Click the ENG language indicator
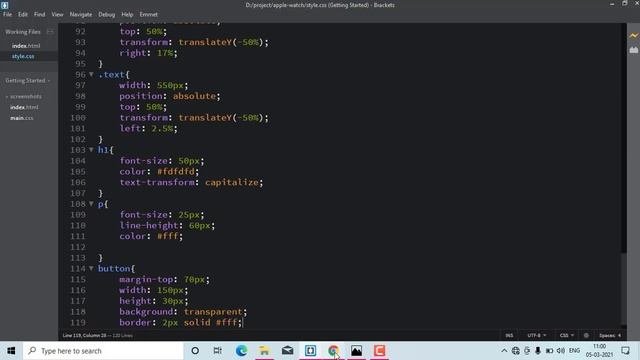640x360 pixels. coord(574,351)
